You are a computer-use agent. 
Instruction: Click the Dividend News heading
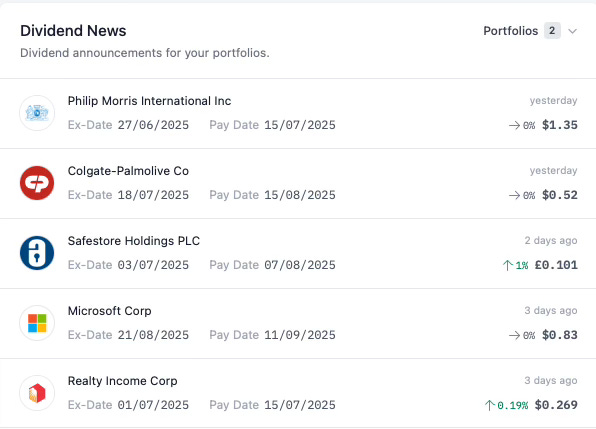pyautogui.click(x=73, y=31)
